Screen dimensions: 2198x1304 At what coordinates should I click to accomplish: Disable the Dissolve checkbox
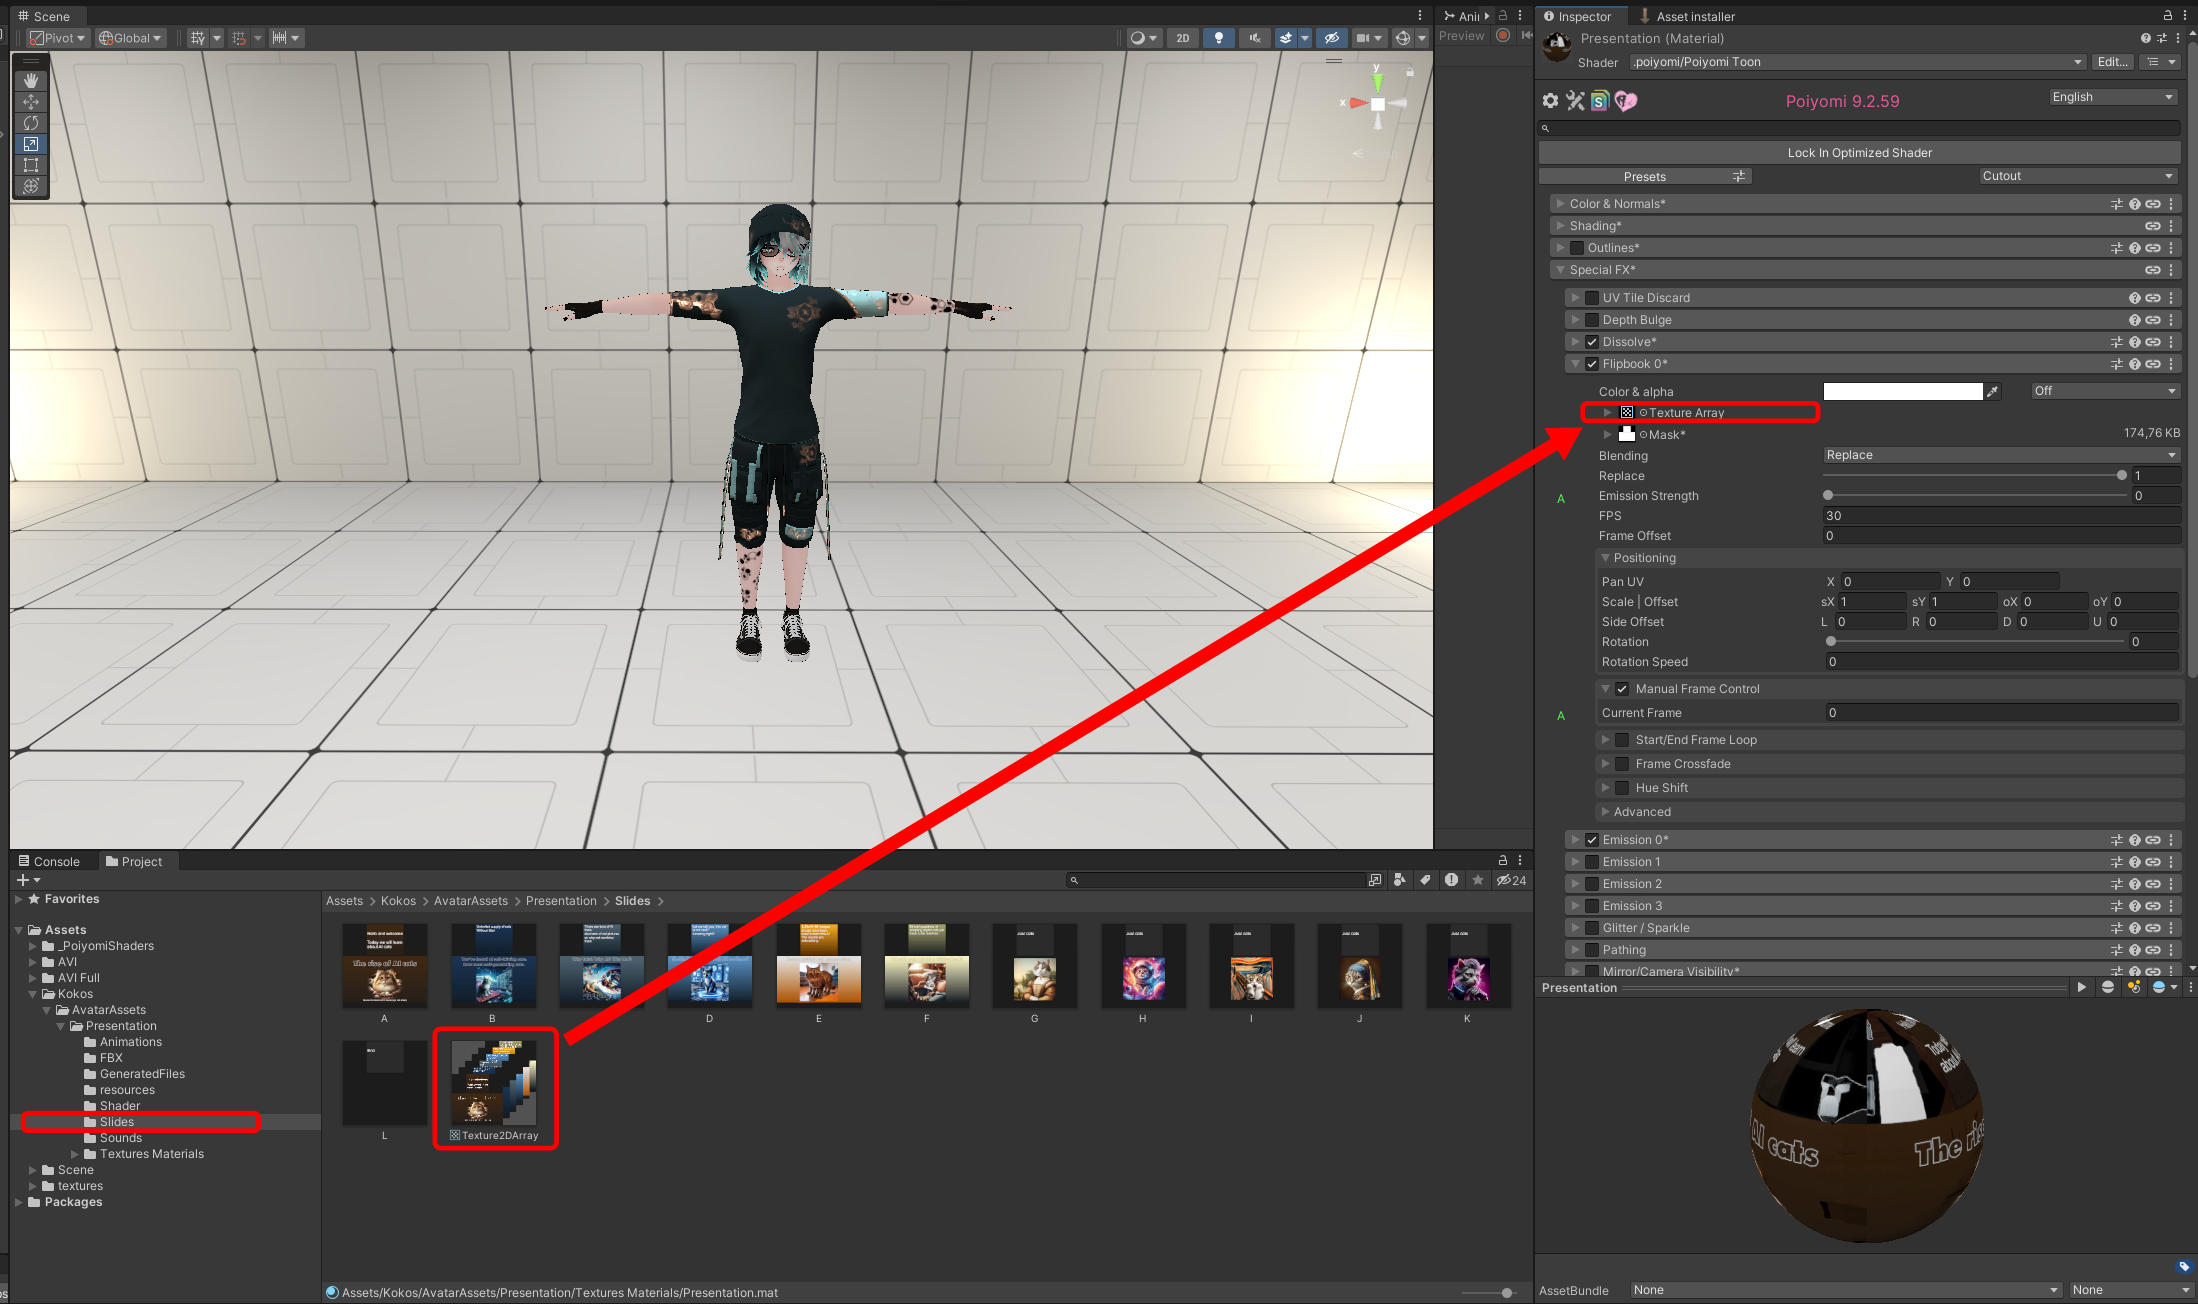point(1592,342)
